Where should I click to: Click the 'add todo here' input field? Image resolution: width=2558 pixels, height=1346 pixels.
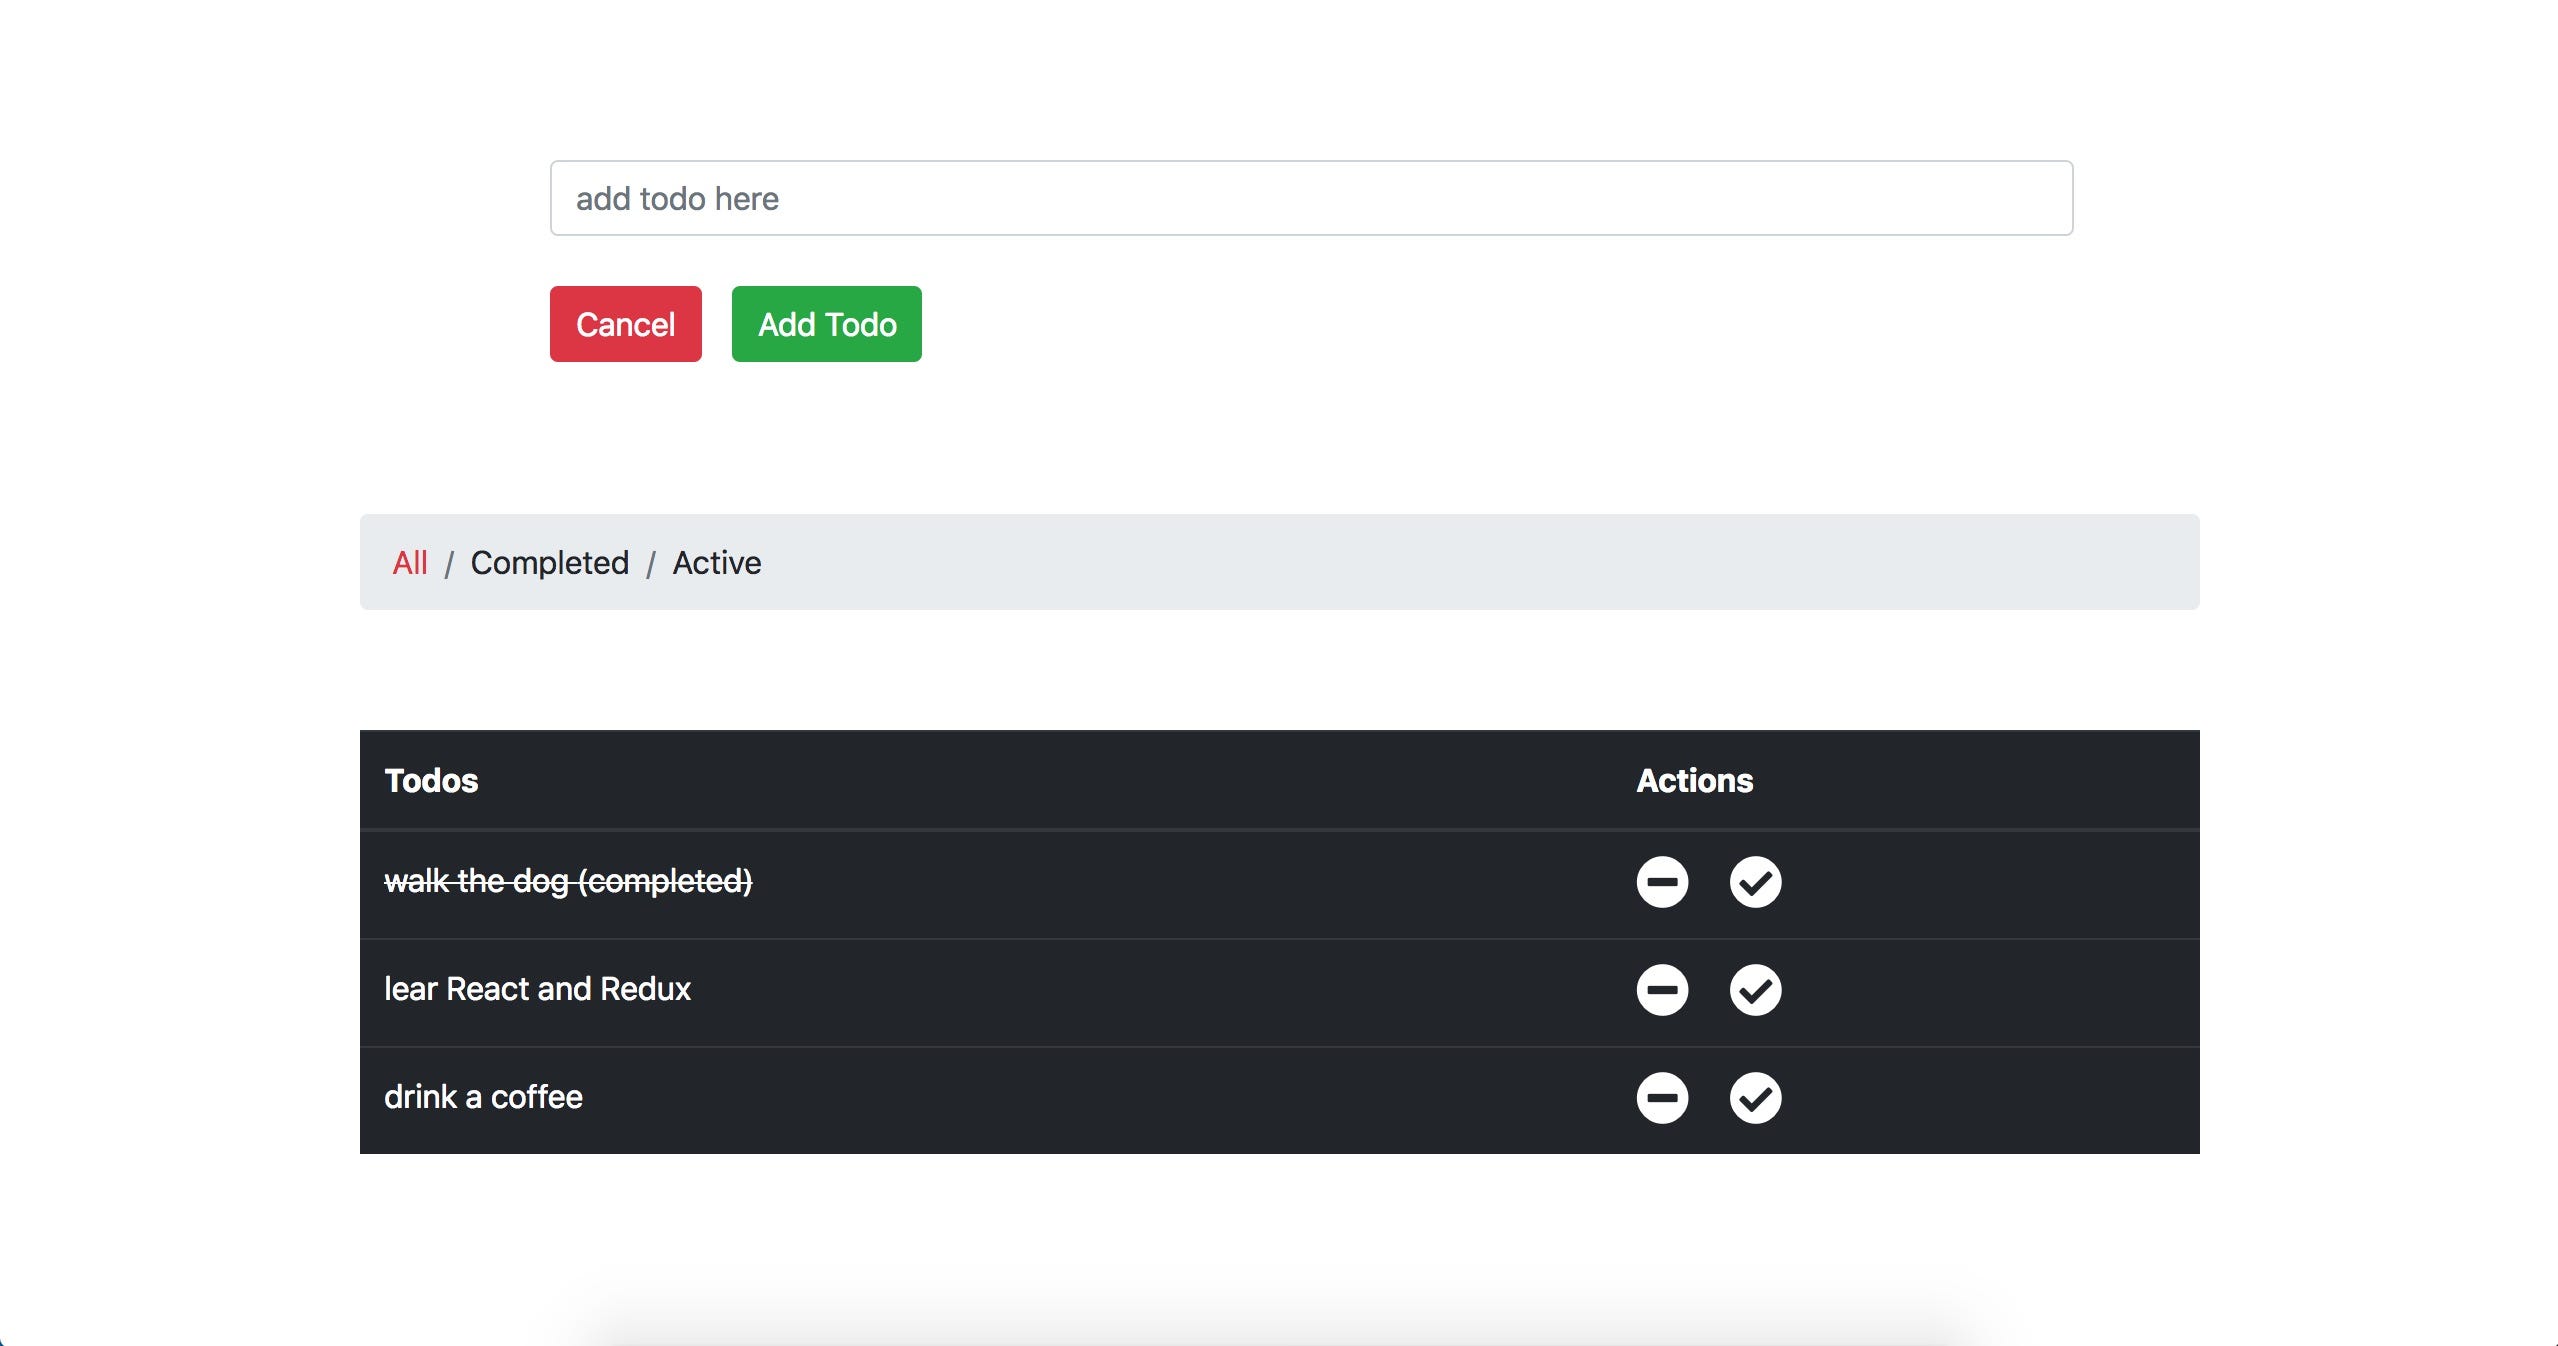point(1311,198)
